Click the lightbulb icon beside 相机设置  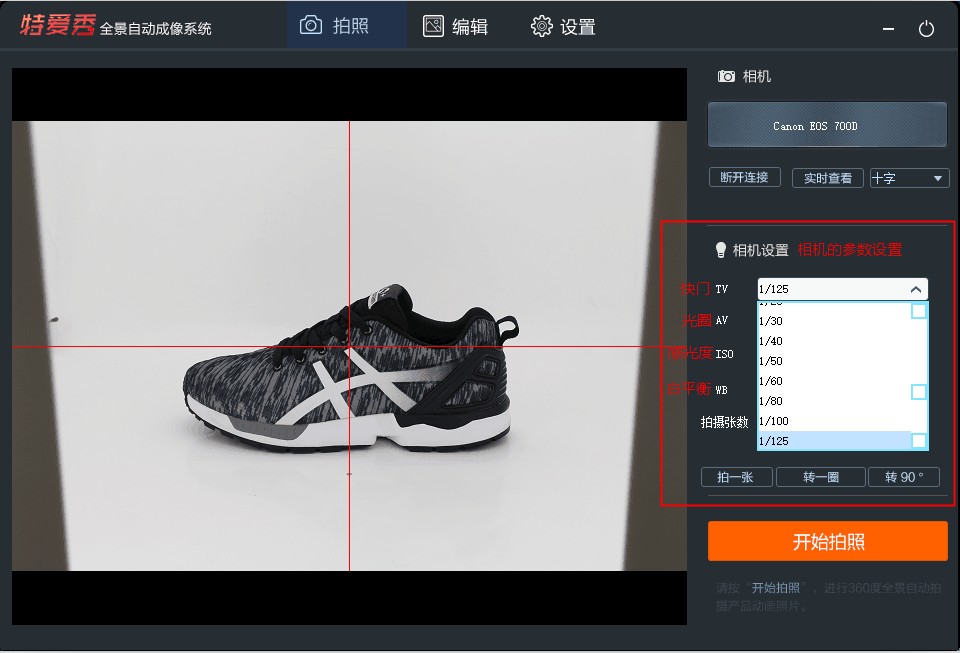point(721,250)
